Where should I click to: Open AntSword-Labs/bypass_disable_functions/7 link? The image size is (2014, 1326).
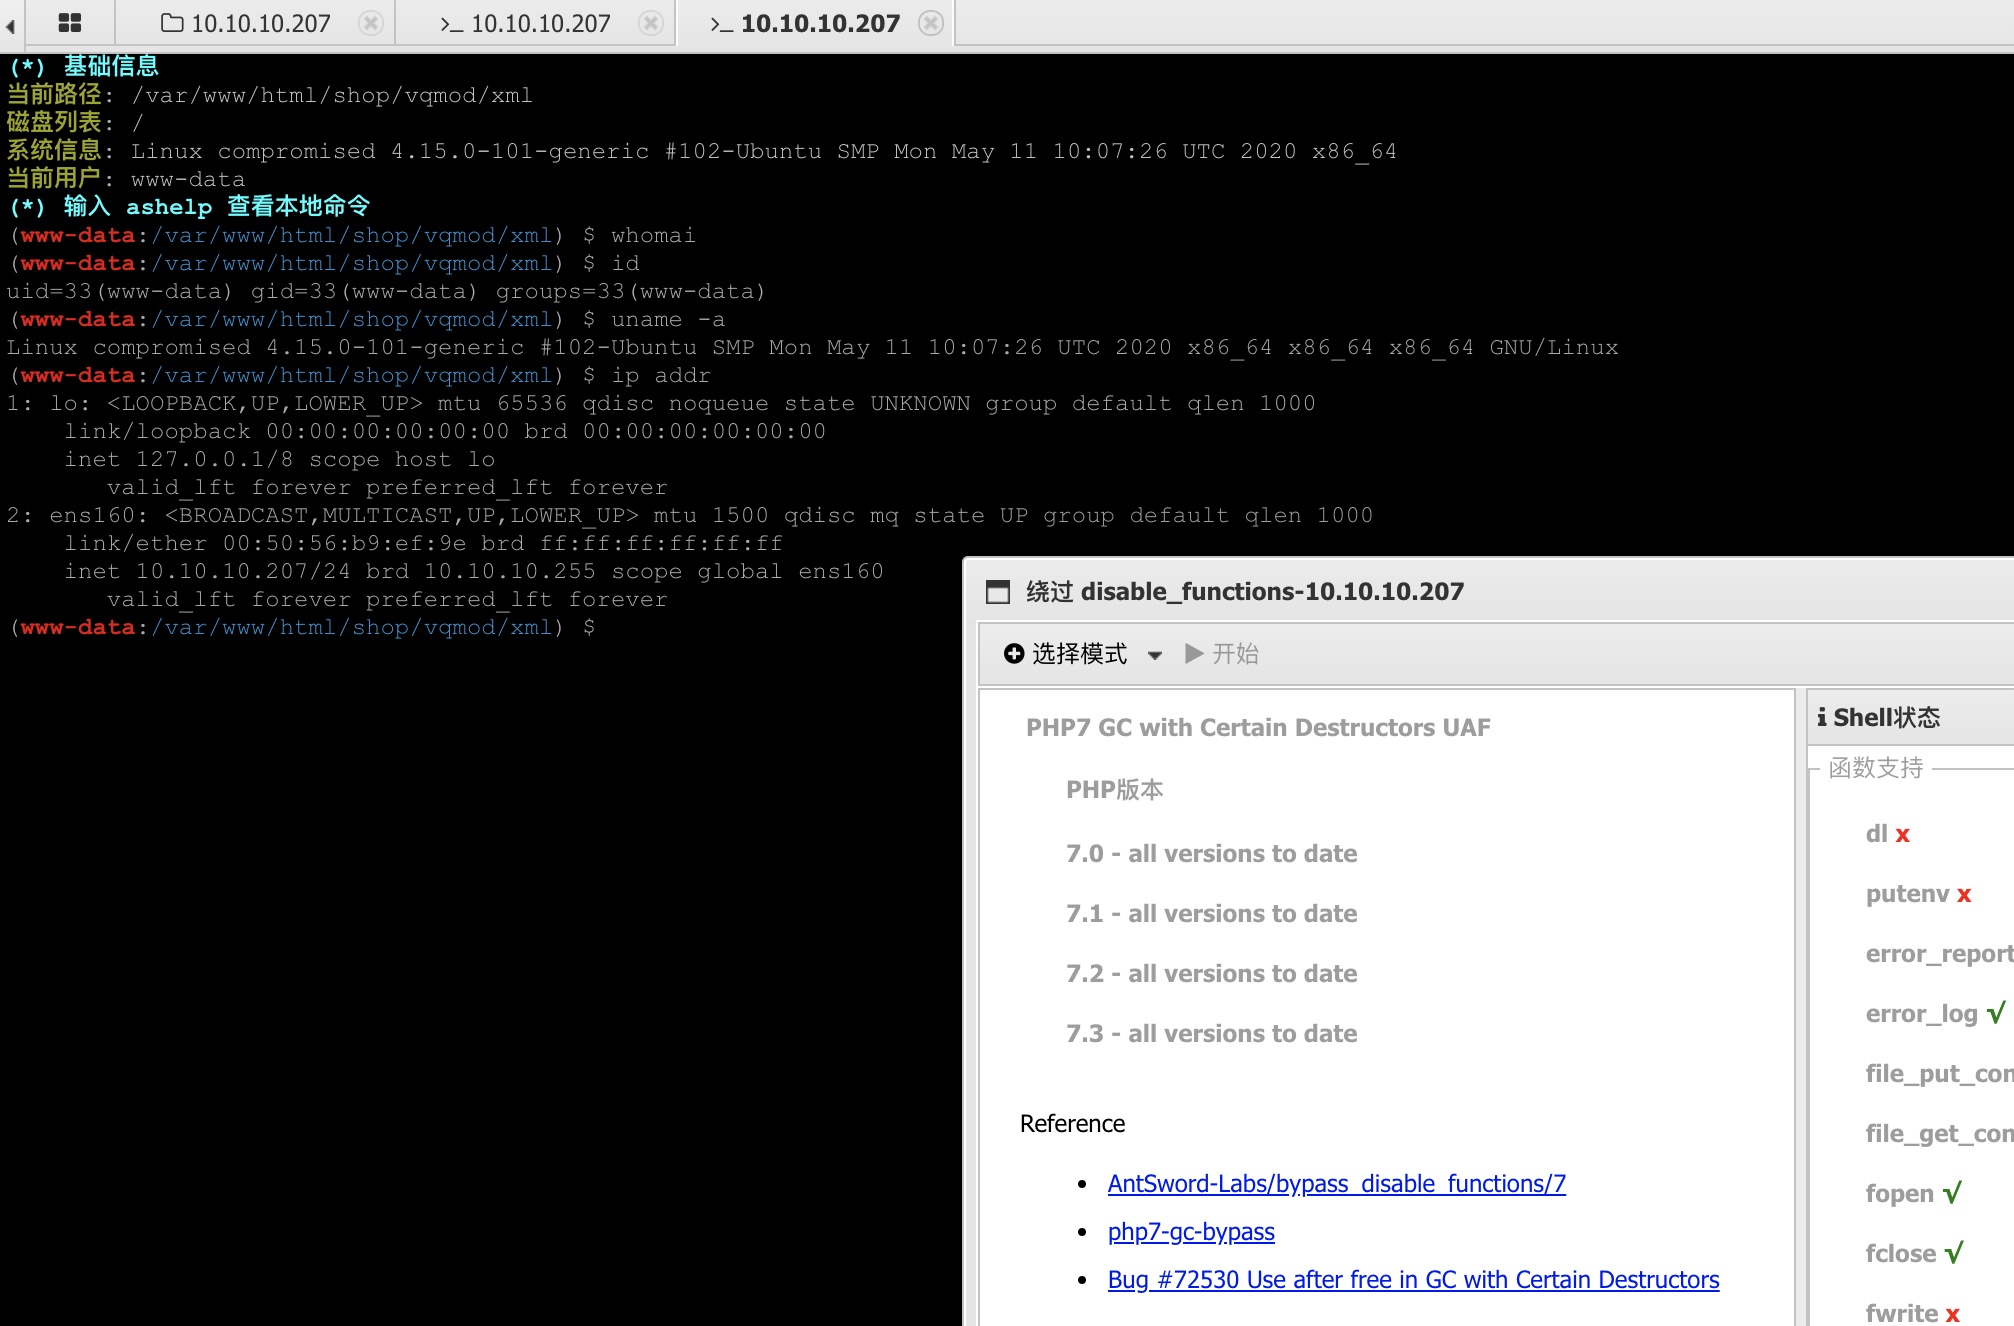pyautogui.click(x=1336, y=1184)
